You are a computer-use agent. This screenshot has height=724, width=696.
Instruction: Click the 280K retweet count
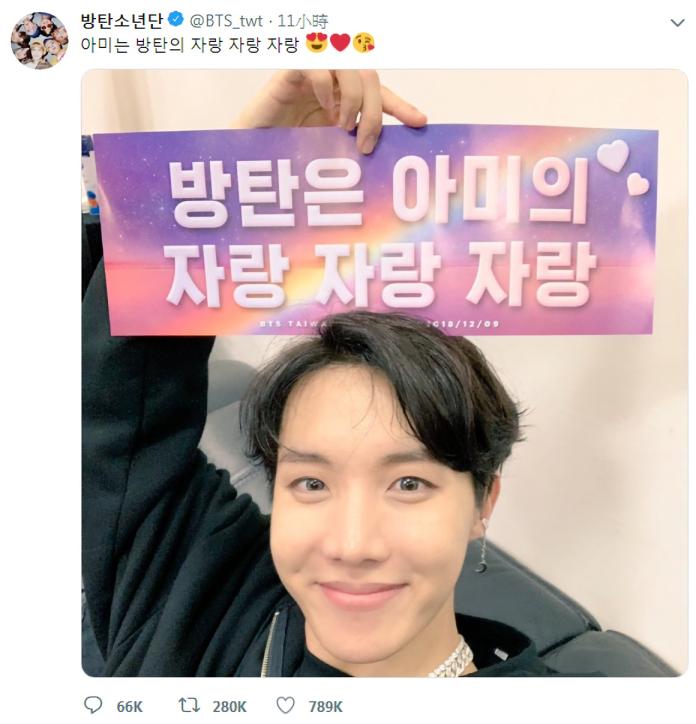230,706
